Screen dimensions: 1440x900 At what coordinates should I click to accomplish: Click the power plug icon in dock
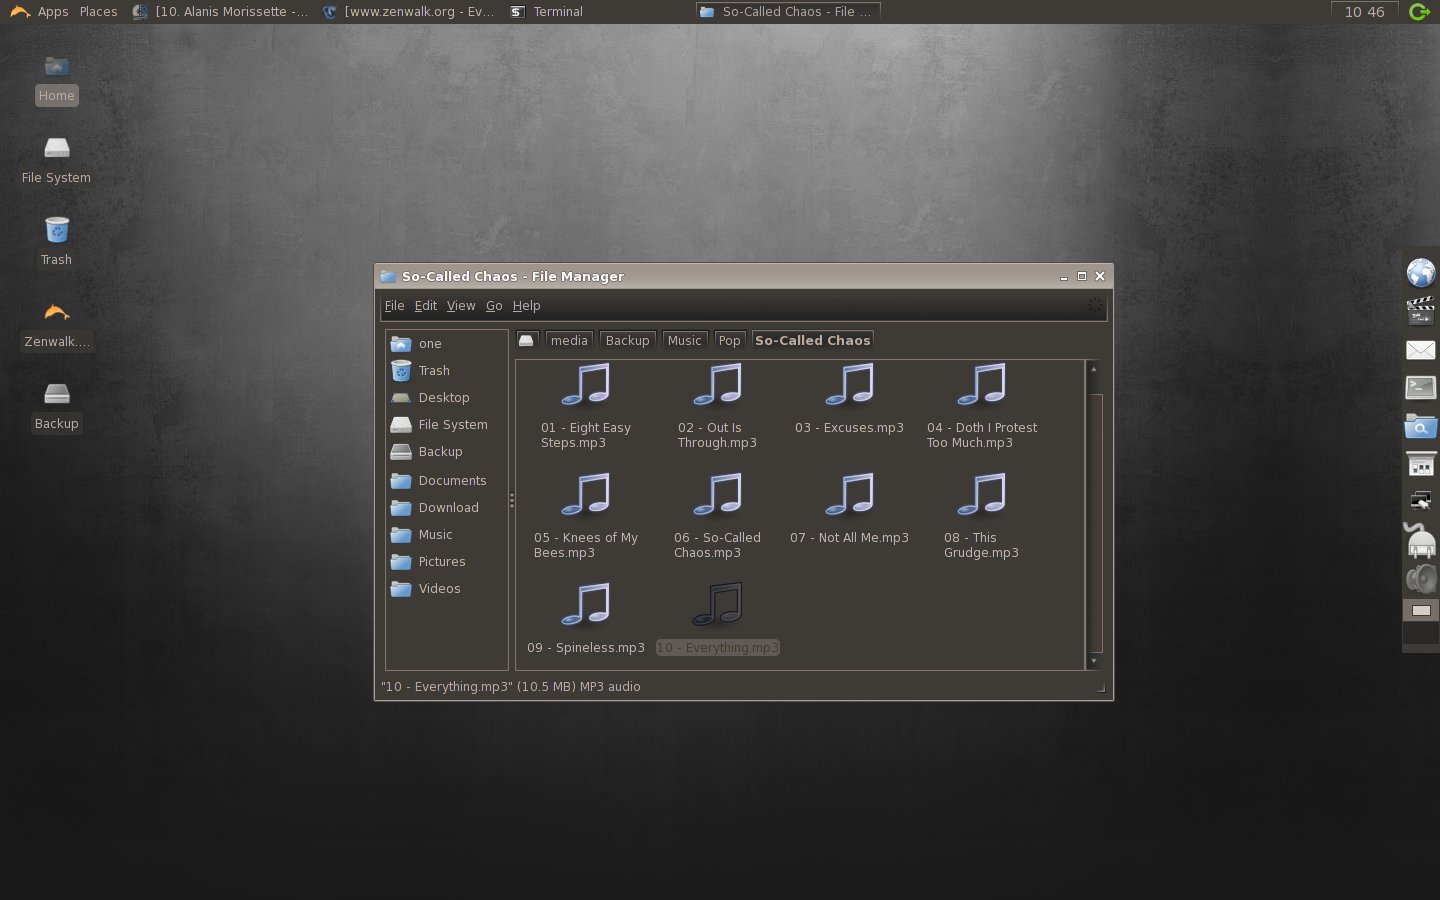pyautogui.click(x=1421, y=540)
